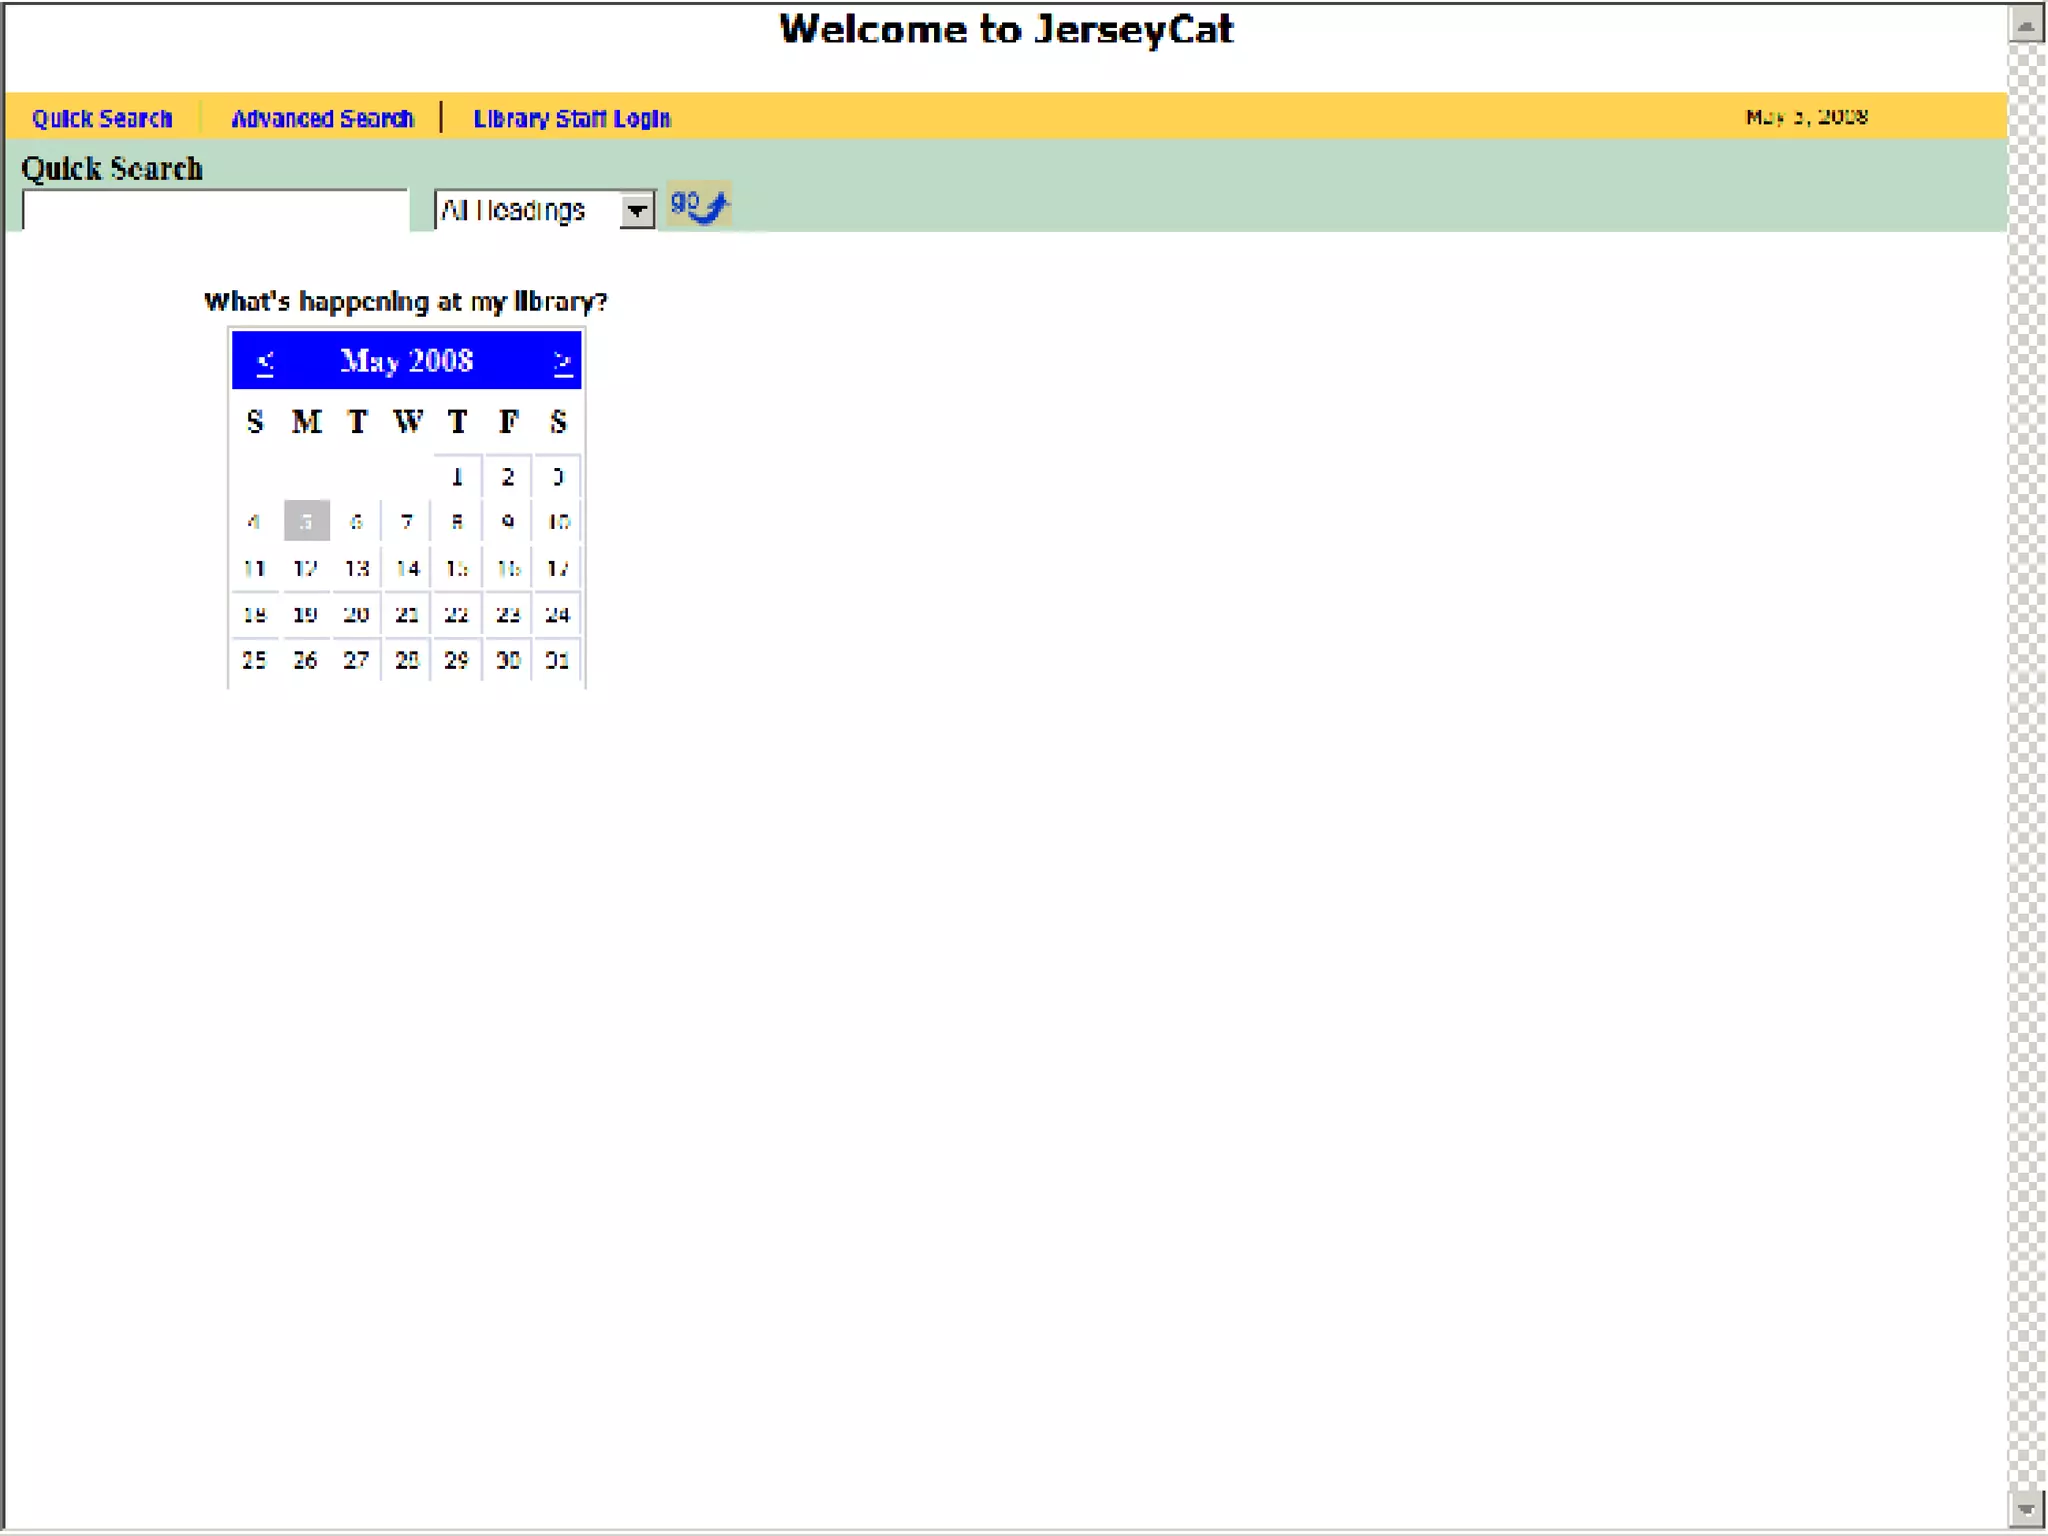This screenshot has width=2048, height=1536.
Task: Open Library Staff Login link
Action: click(571, 118)
